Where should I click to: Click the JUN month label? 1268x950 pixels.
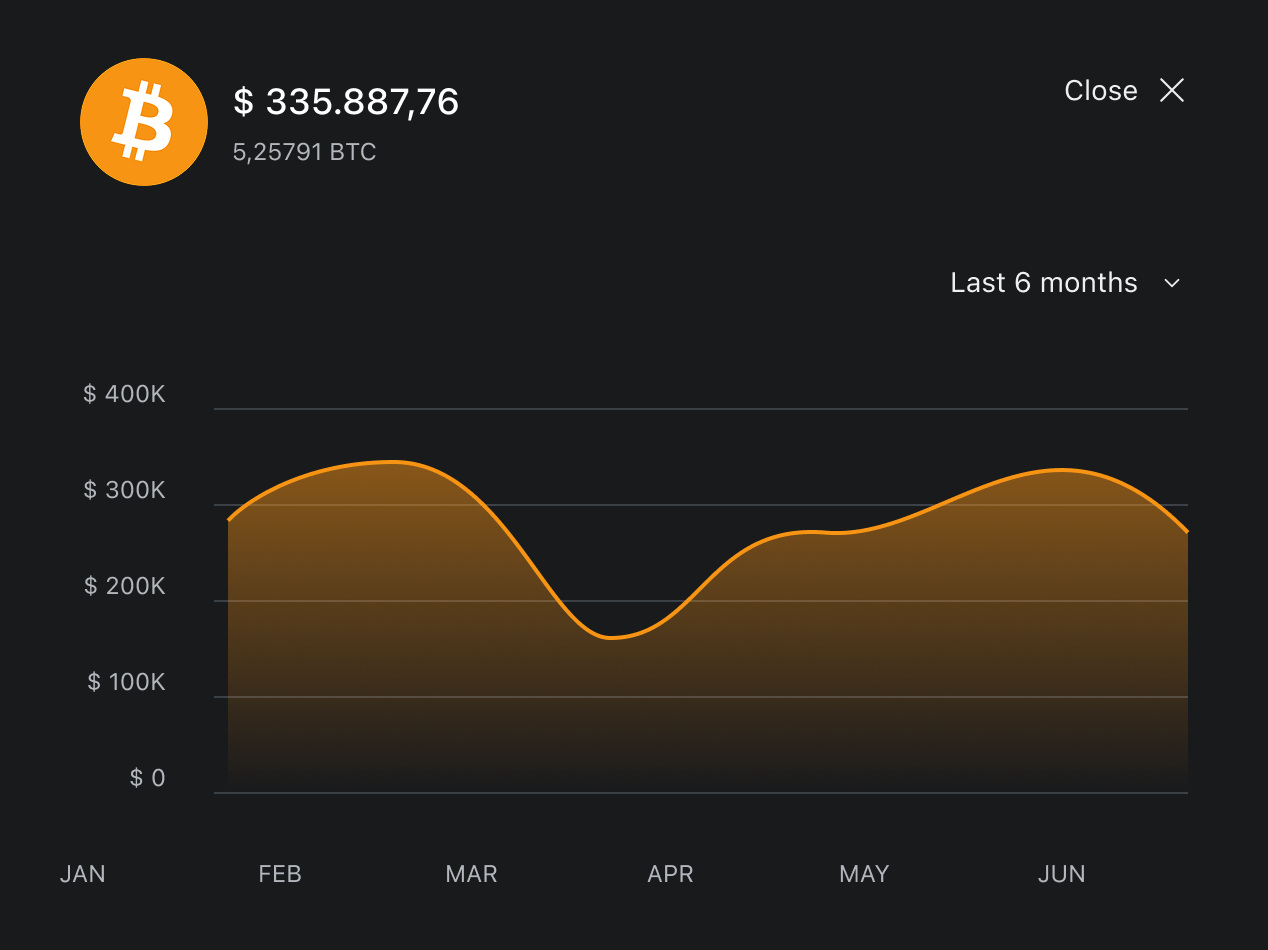tap(1061, 874)
